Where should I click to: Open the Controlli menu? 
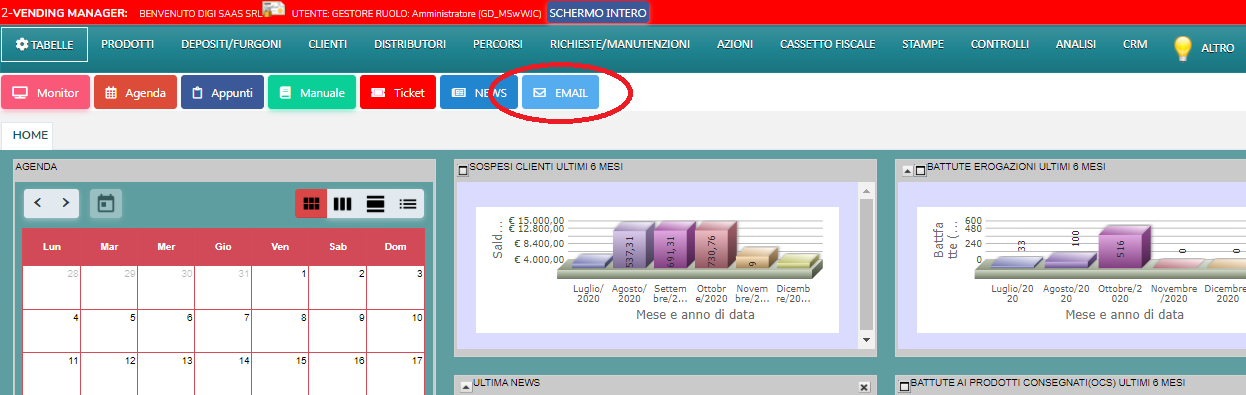[1000, 45]
